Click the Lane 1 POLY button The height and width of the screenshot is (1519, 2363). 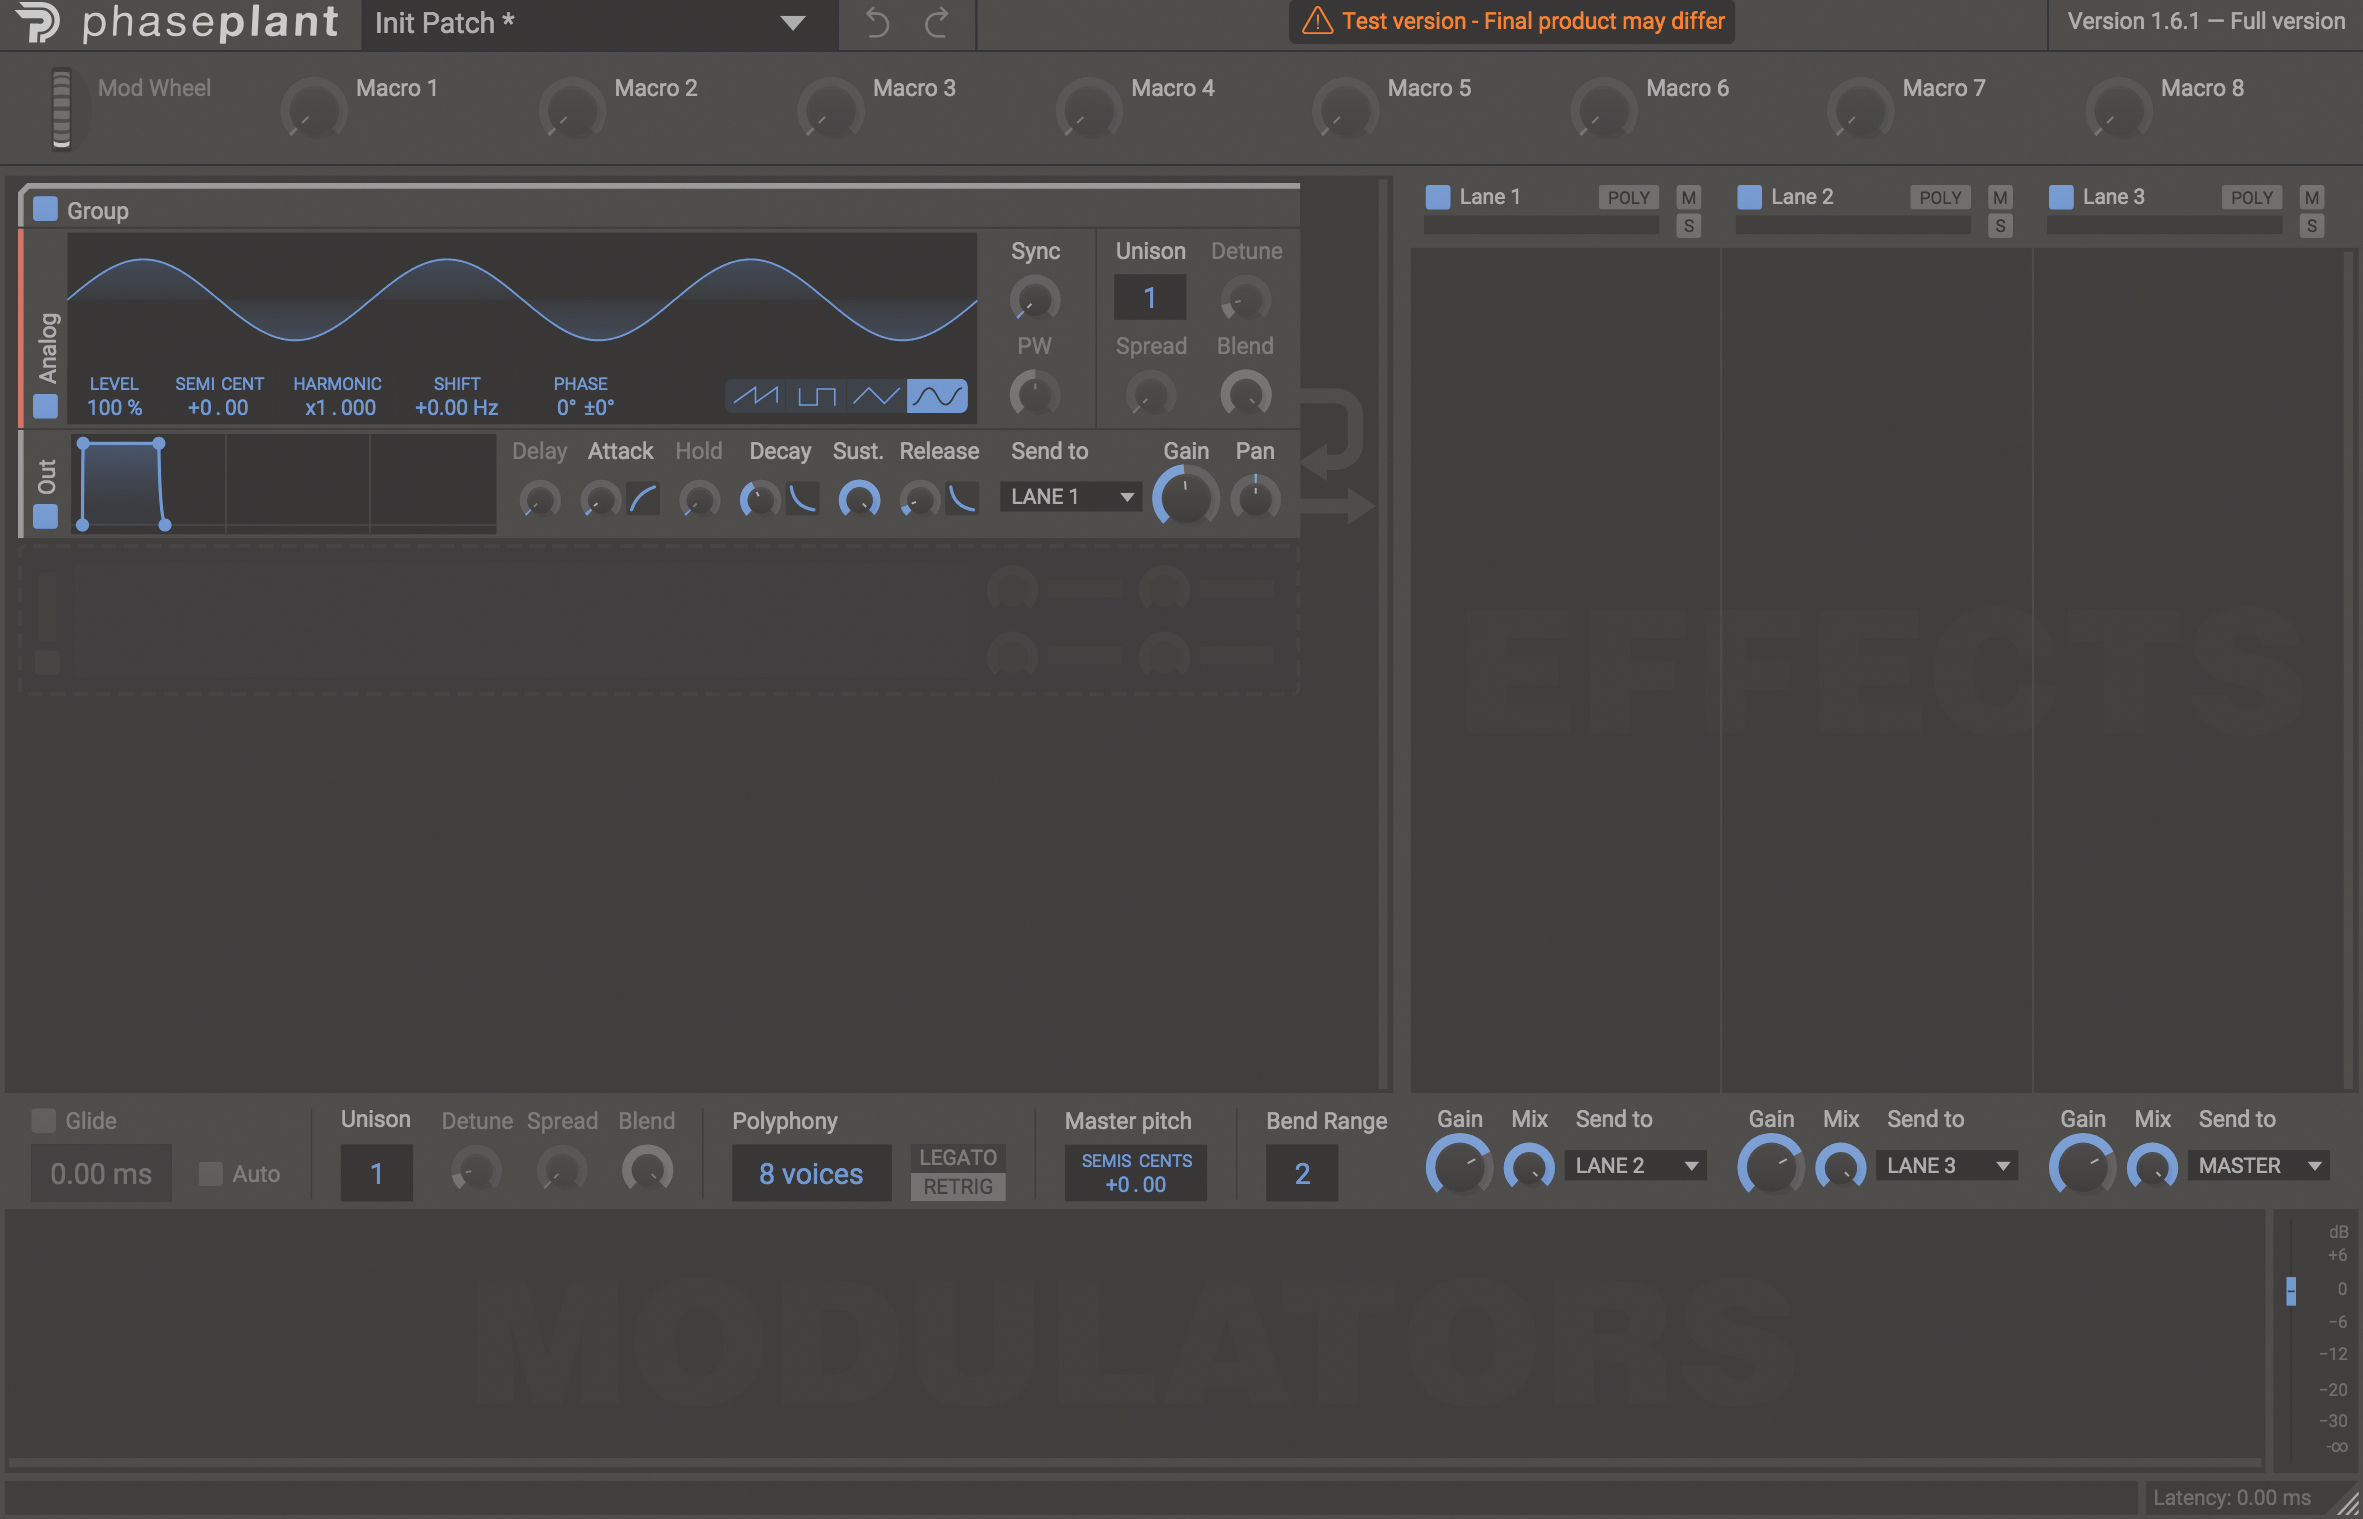click(1628, 197)
